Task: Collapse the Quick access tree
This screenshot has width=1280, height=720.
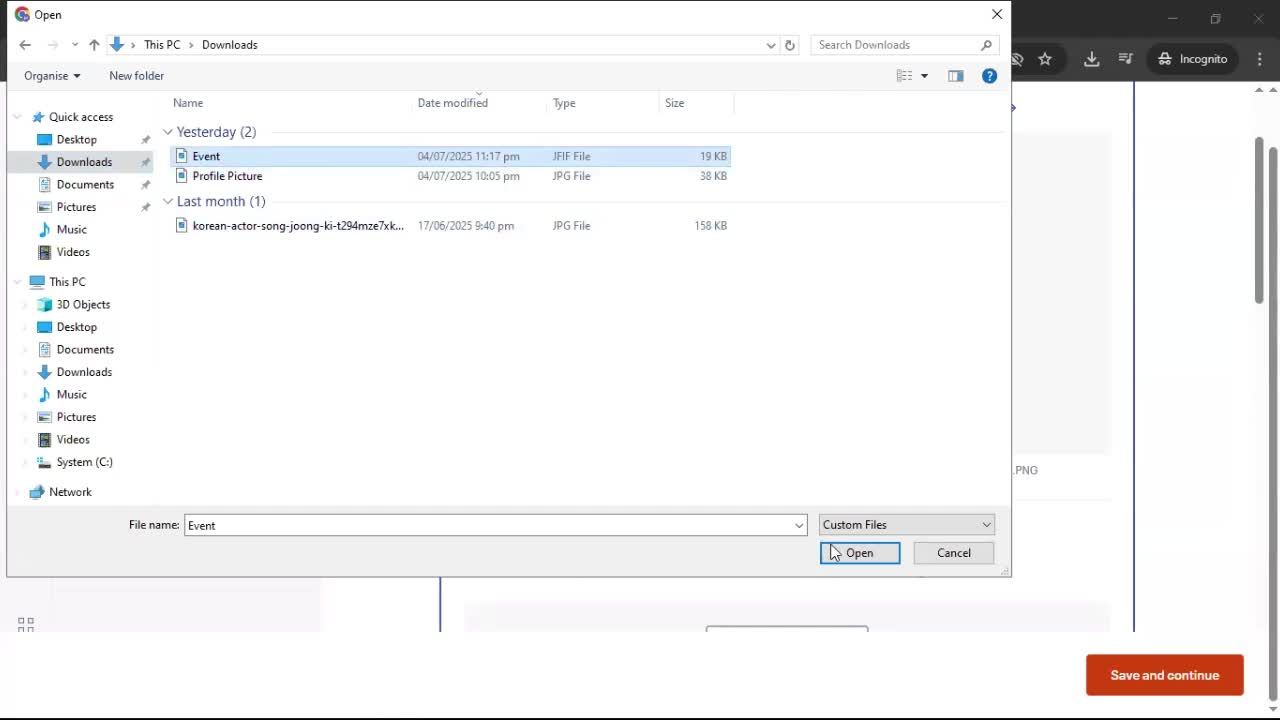Action: pyautogui.click(x=17, y=117)
